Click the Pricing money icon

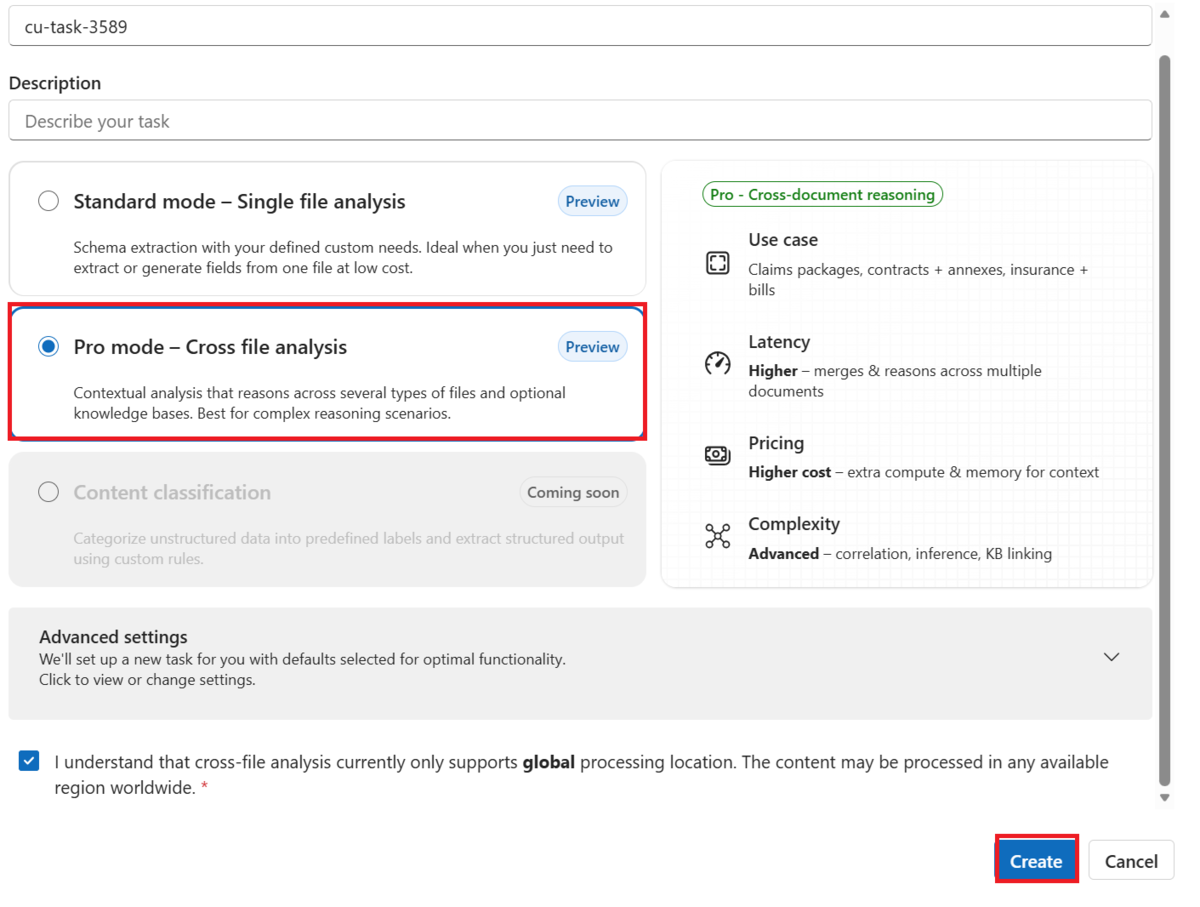[717, 455]
